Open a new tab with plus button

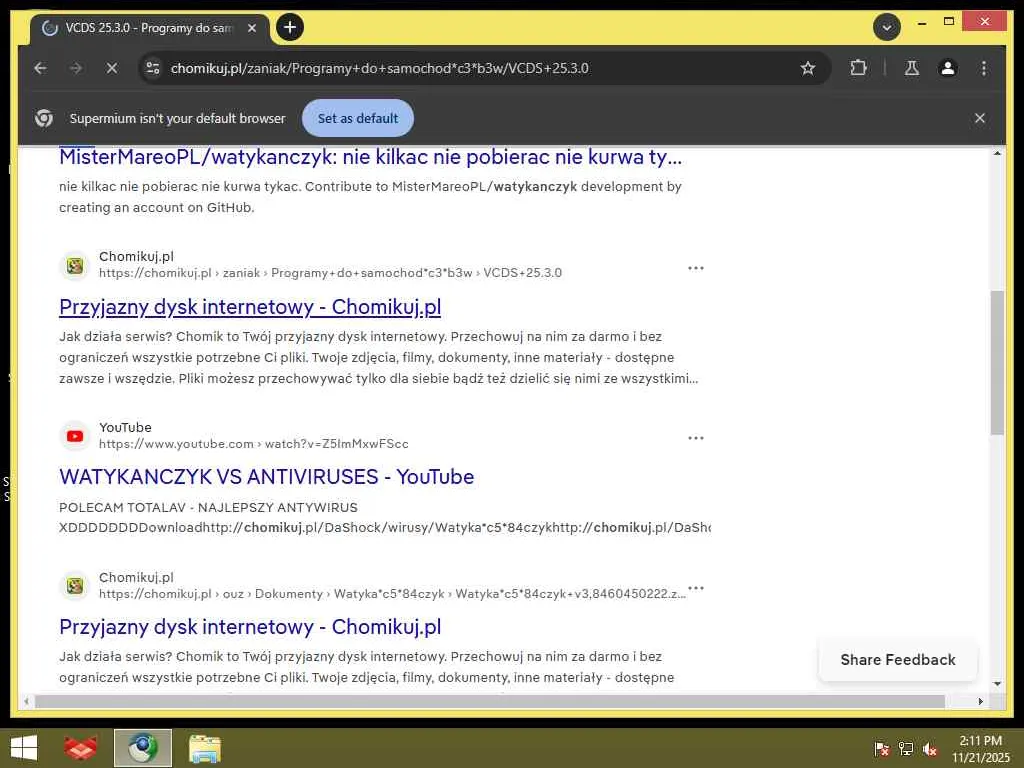pyautogui.click(x=290, y=27)
